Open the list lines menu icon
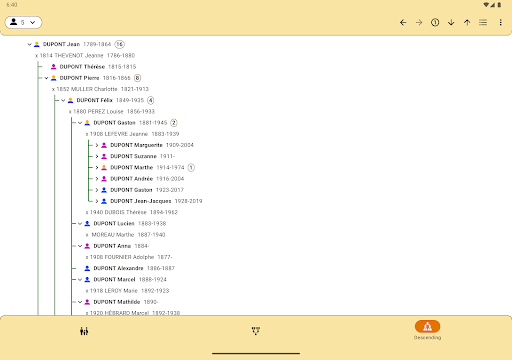The width and height of the screenshot is (512, 360). tap(483, 22)
